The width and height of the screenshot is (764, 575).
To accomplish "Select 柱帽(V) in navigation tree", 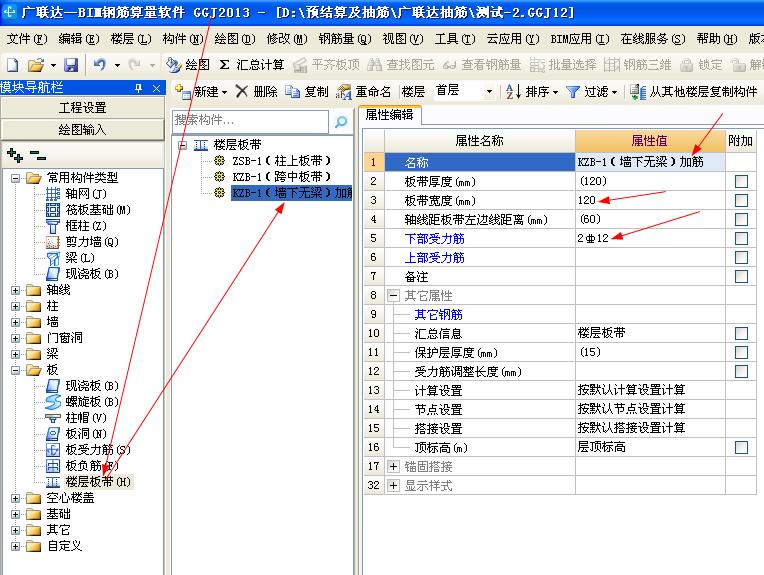I will (86, 418).
